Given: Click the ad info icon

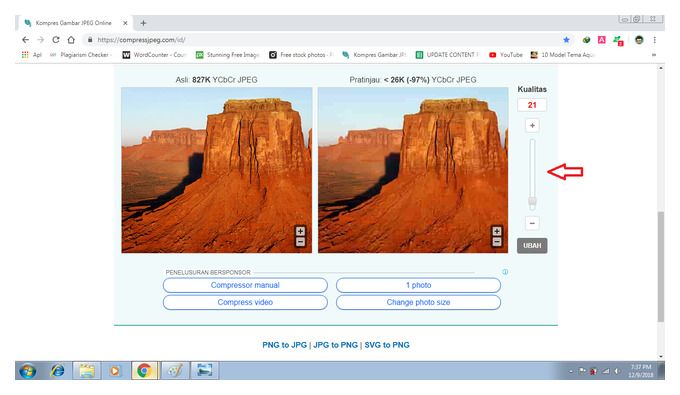Looking at the screenshot, I should 505,272.
